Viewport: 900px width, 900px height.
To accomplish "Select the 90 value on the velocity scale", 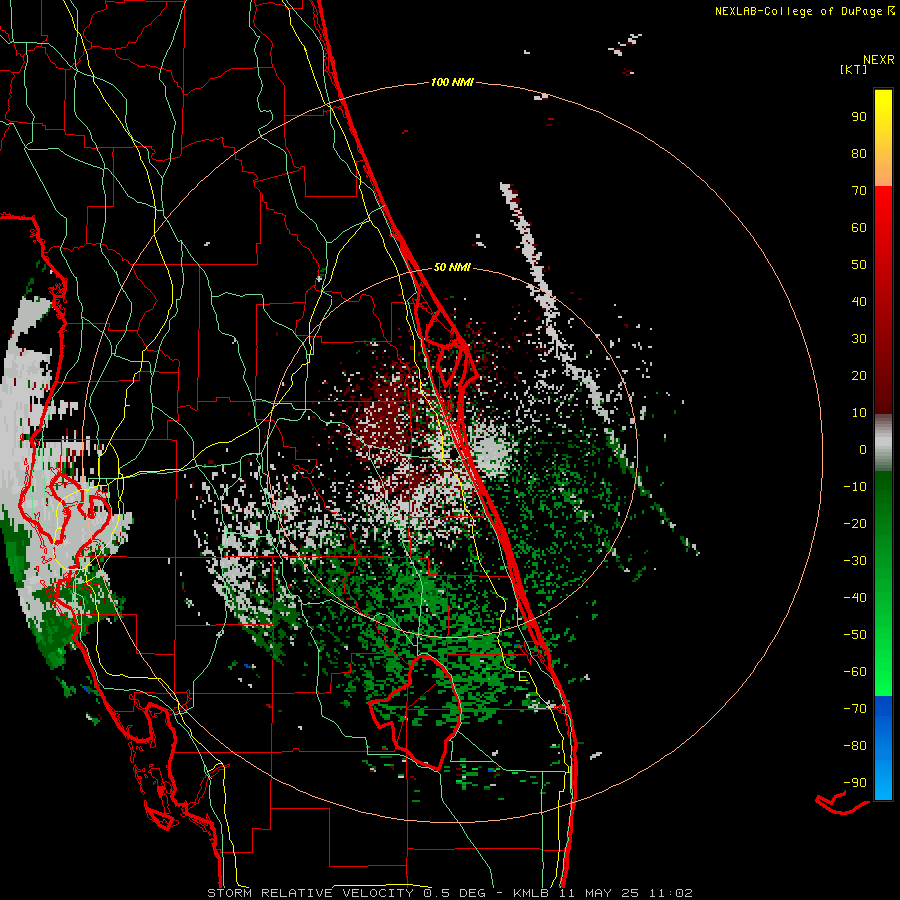I will point(859,117).
